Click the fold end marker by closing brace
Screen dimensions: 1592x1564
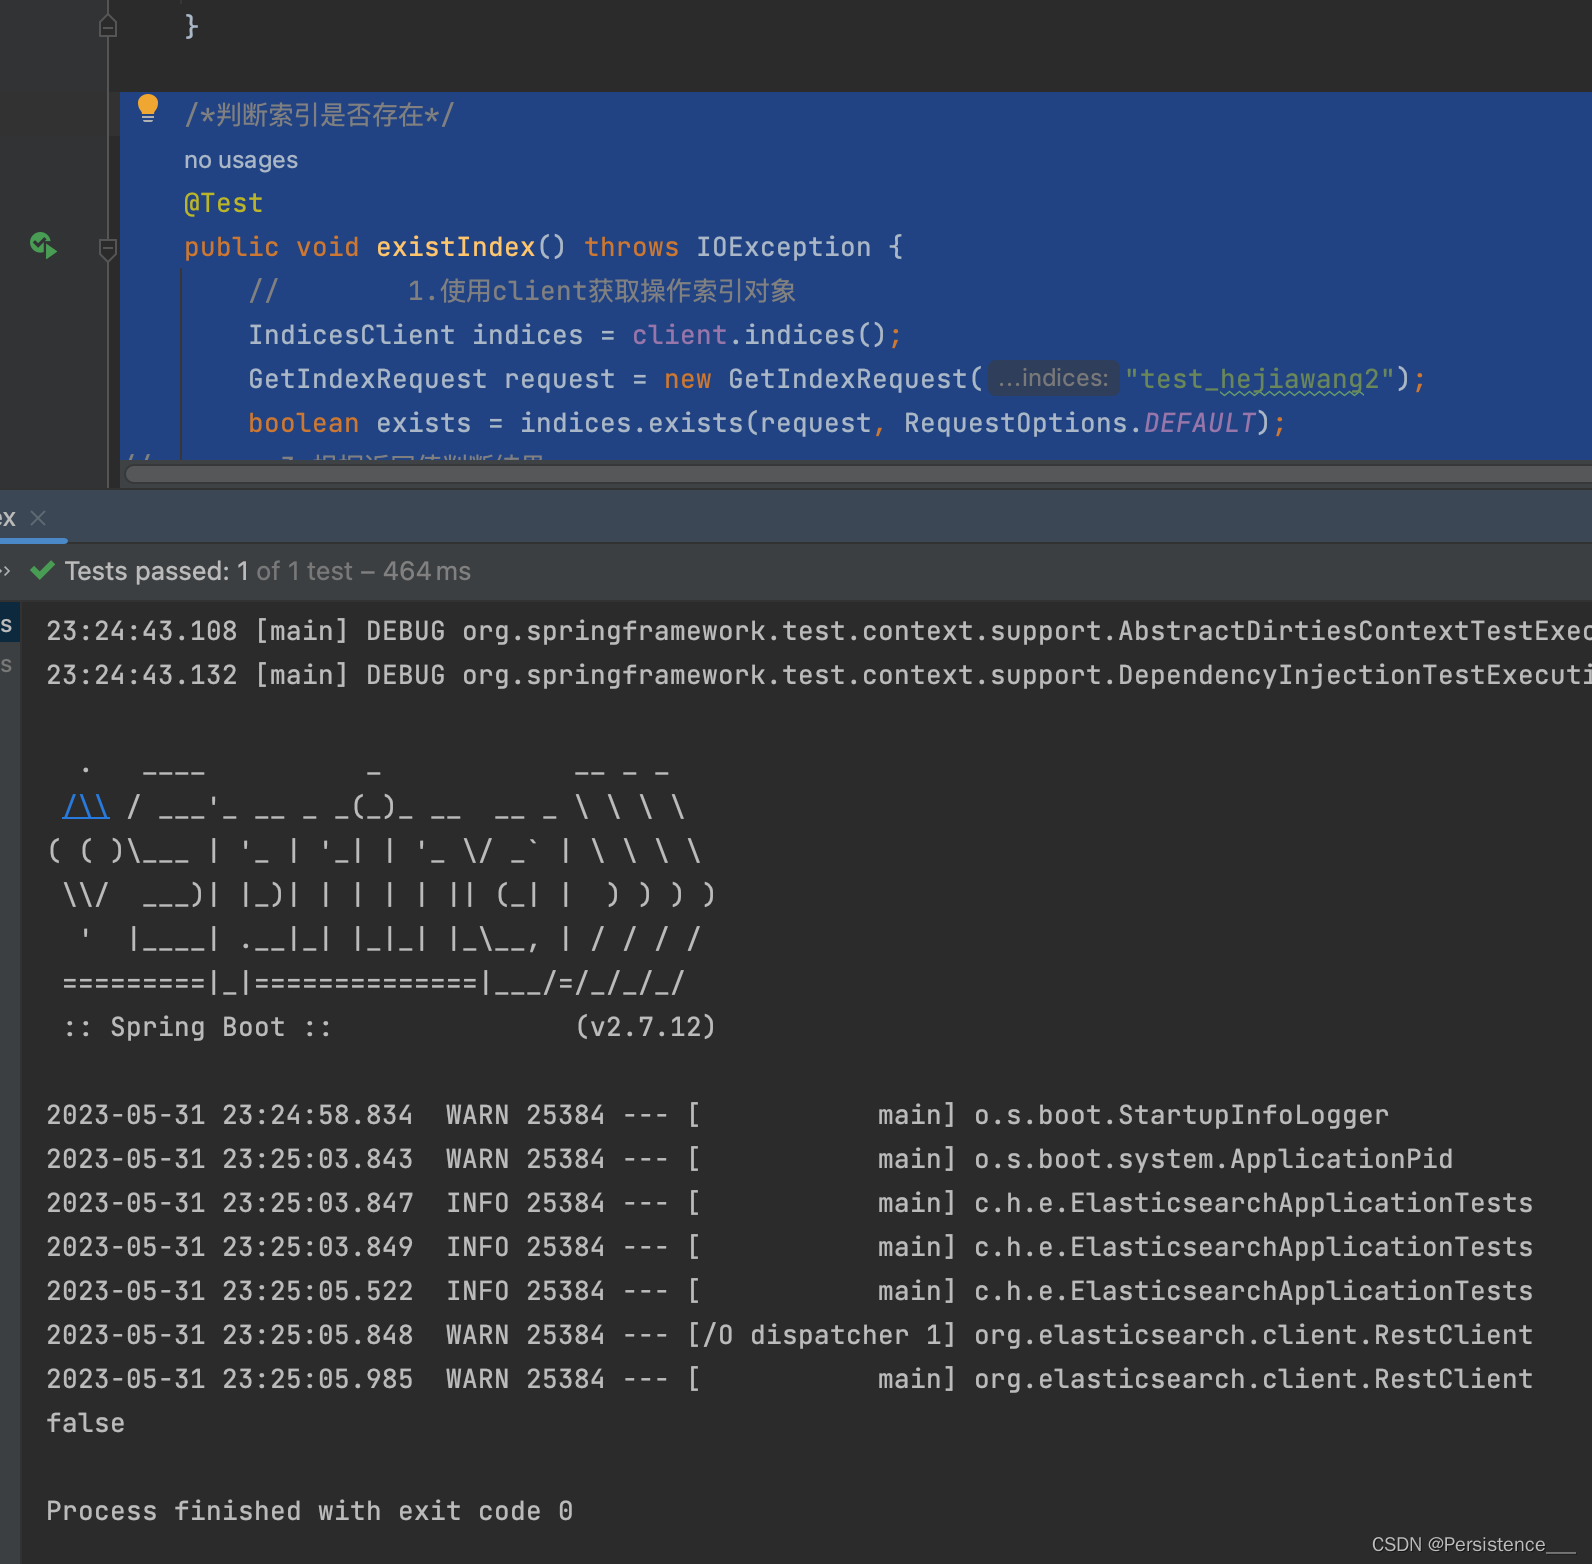[108, 26]
